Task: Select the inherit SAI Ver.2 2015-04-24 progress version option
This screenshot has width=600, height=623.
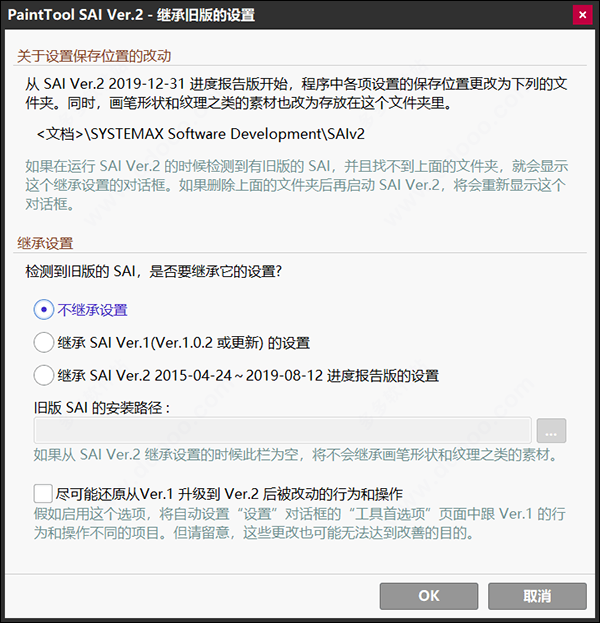Action: click(44, 375)
